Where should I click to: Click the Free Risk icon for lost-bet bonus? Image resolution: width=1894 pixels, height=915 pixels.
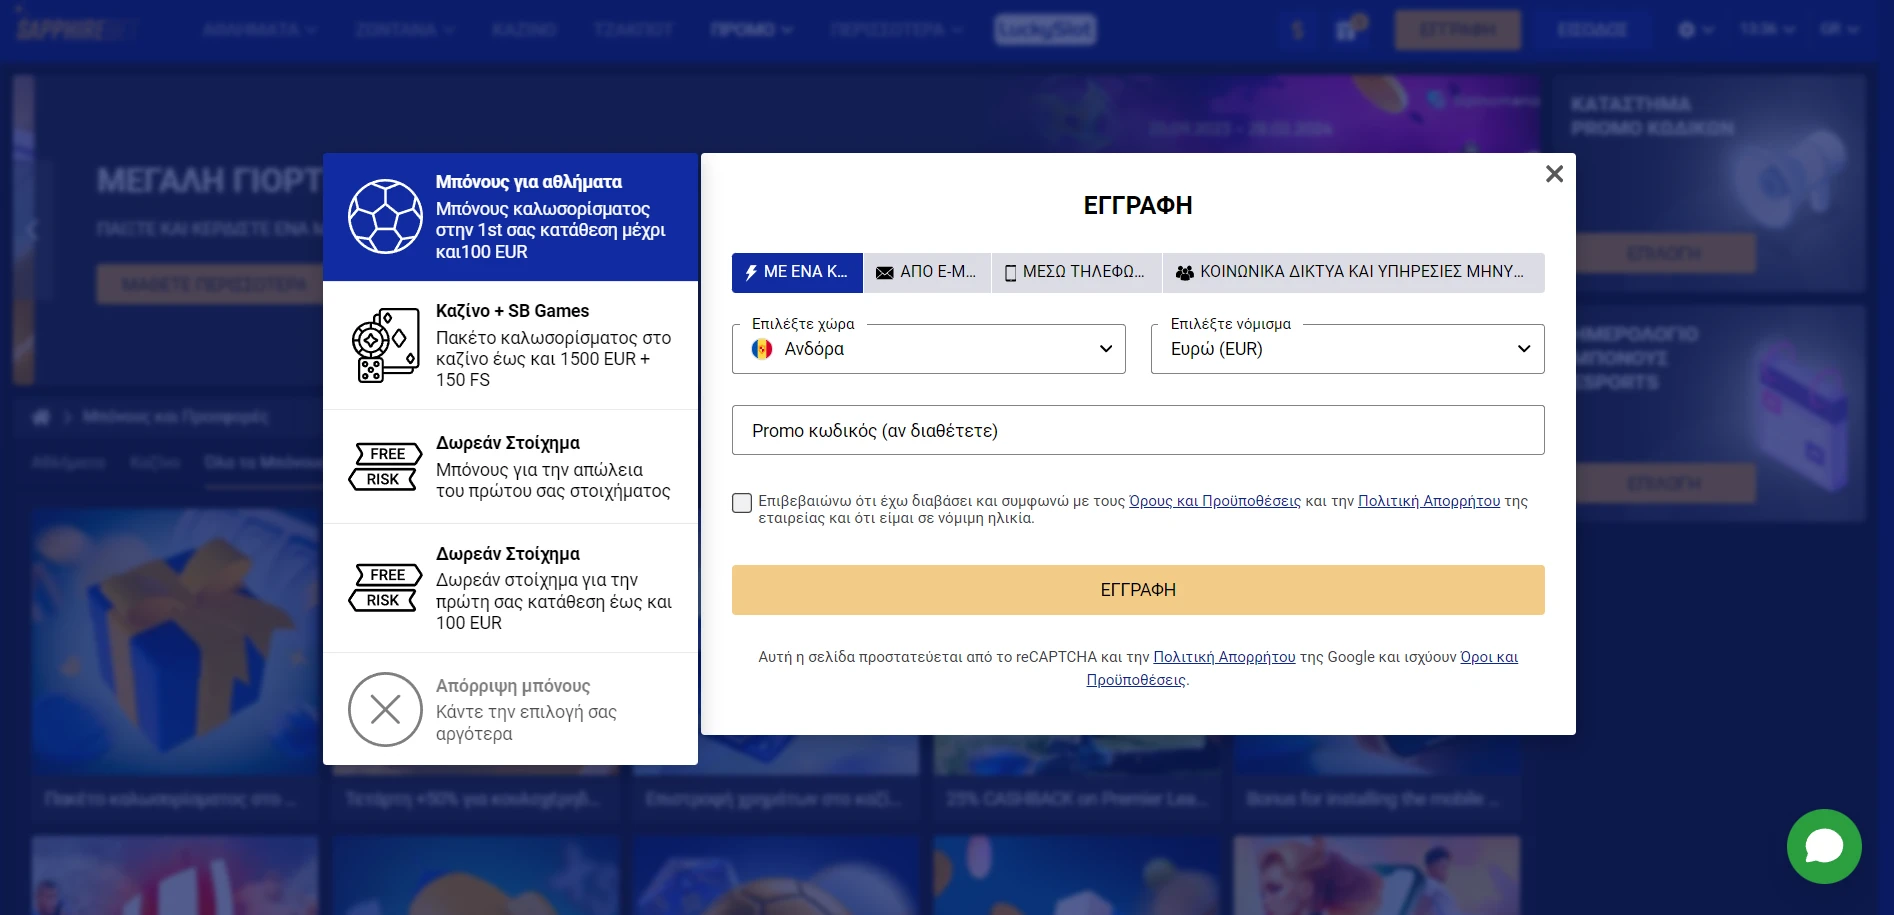coord(385,466)
